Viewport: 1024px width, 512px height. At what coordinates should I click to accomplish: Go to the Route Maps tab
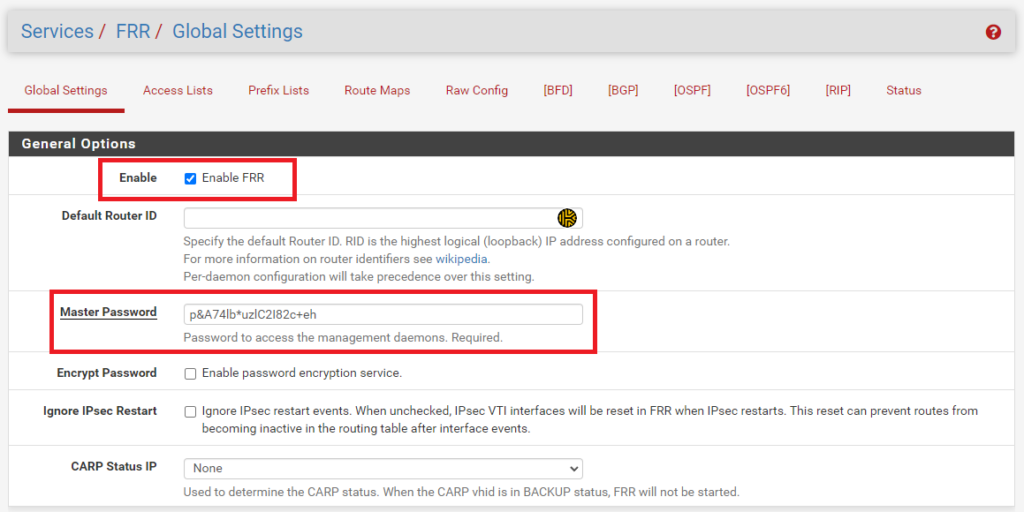(x=377, y=90)
